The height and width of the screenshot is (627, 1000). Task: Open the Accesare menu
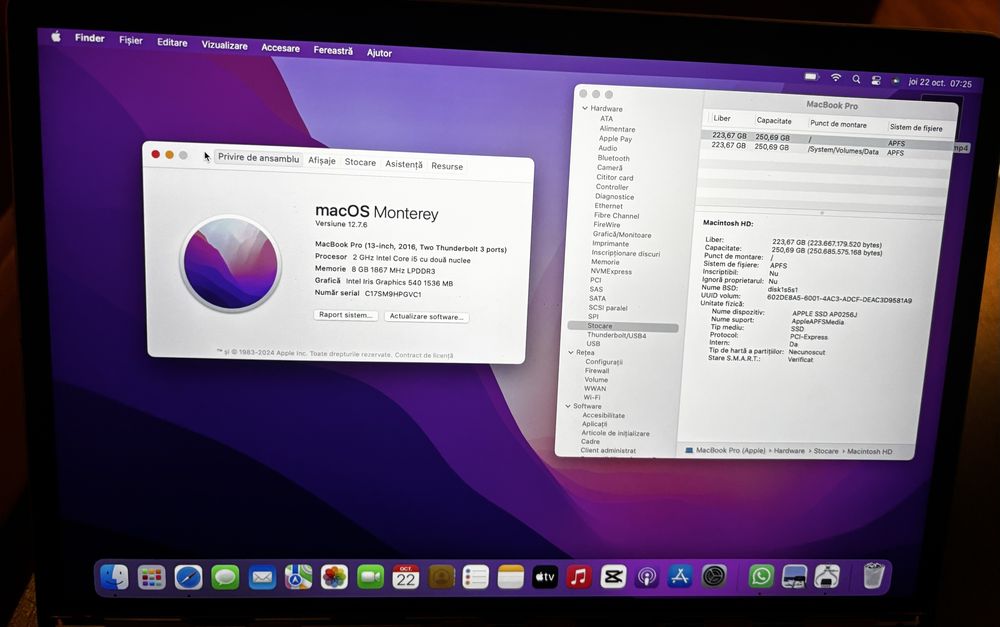pos(281,48)
